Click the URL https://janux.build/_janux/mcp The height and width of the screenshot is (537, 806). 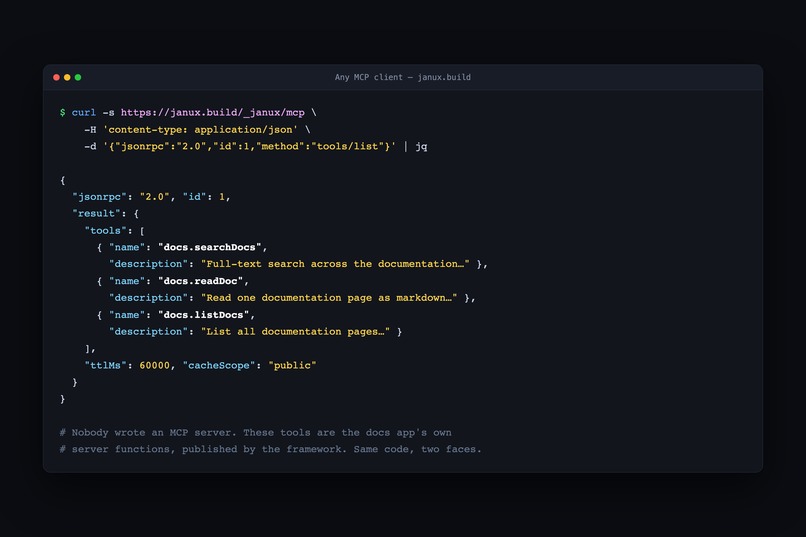coord(213,113)
